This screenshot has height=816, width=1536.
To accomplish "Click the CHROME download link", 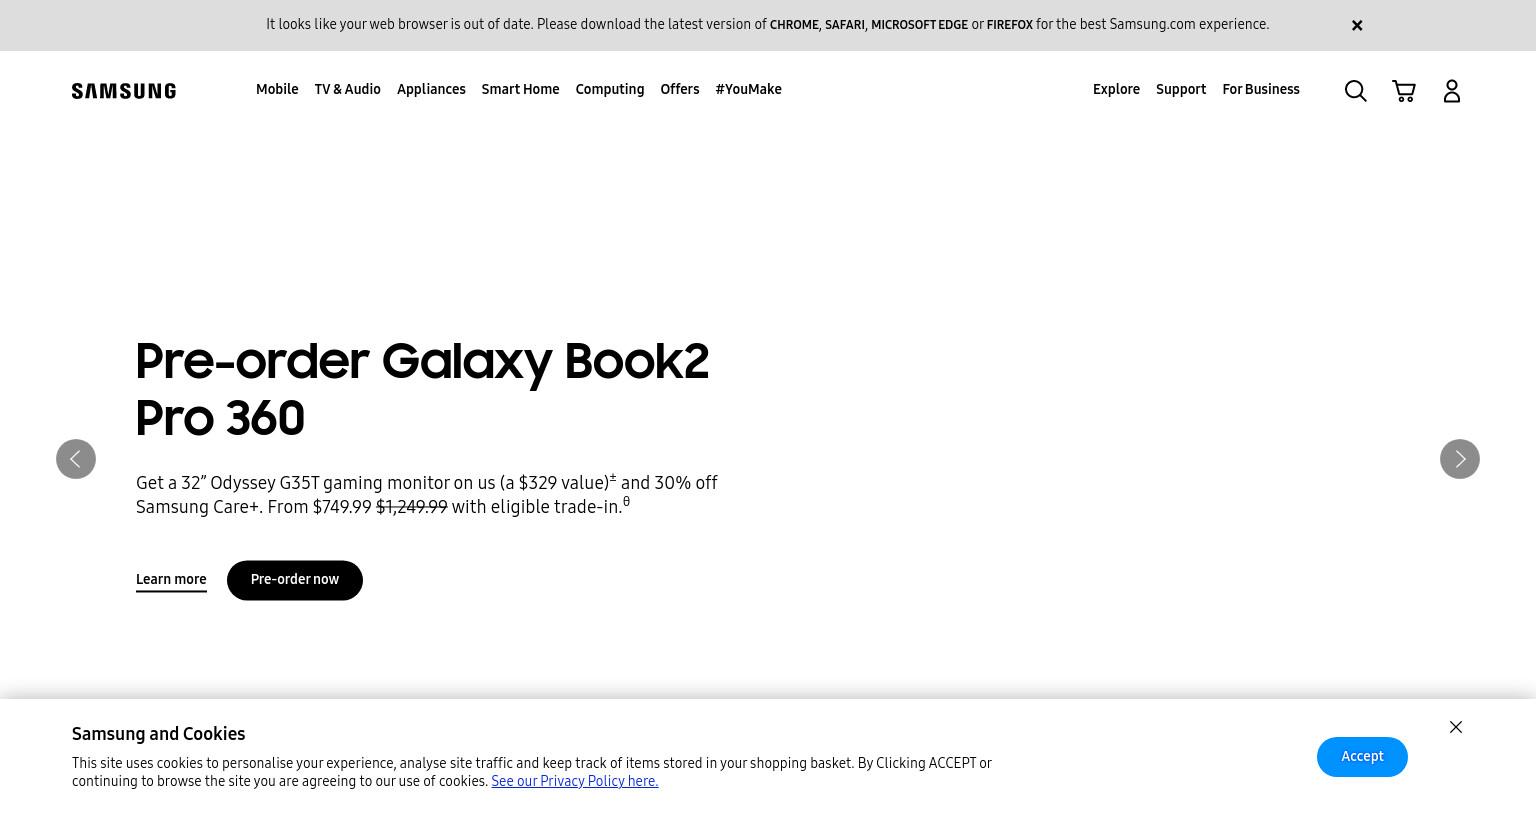I will coord(794,25).
